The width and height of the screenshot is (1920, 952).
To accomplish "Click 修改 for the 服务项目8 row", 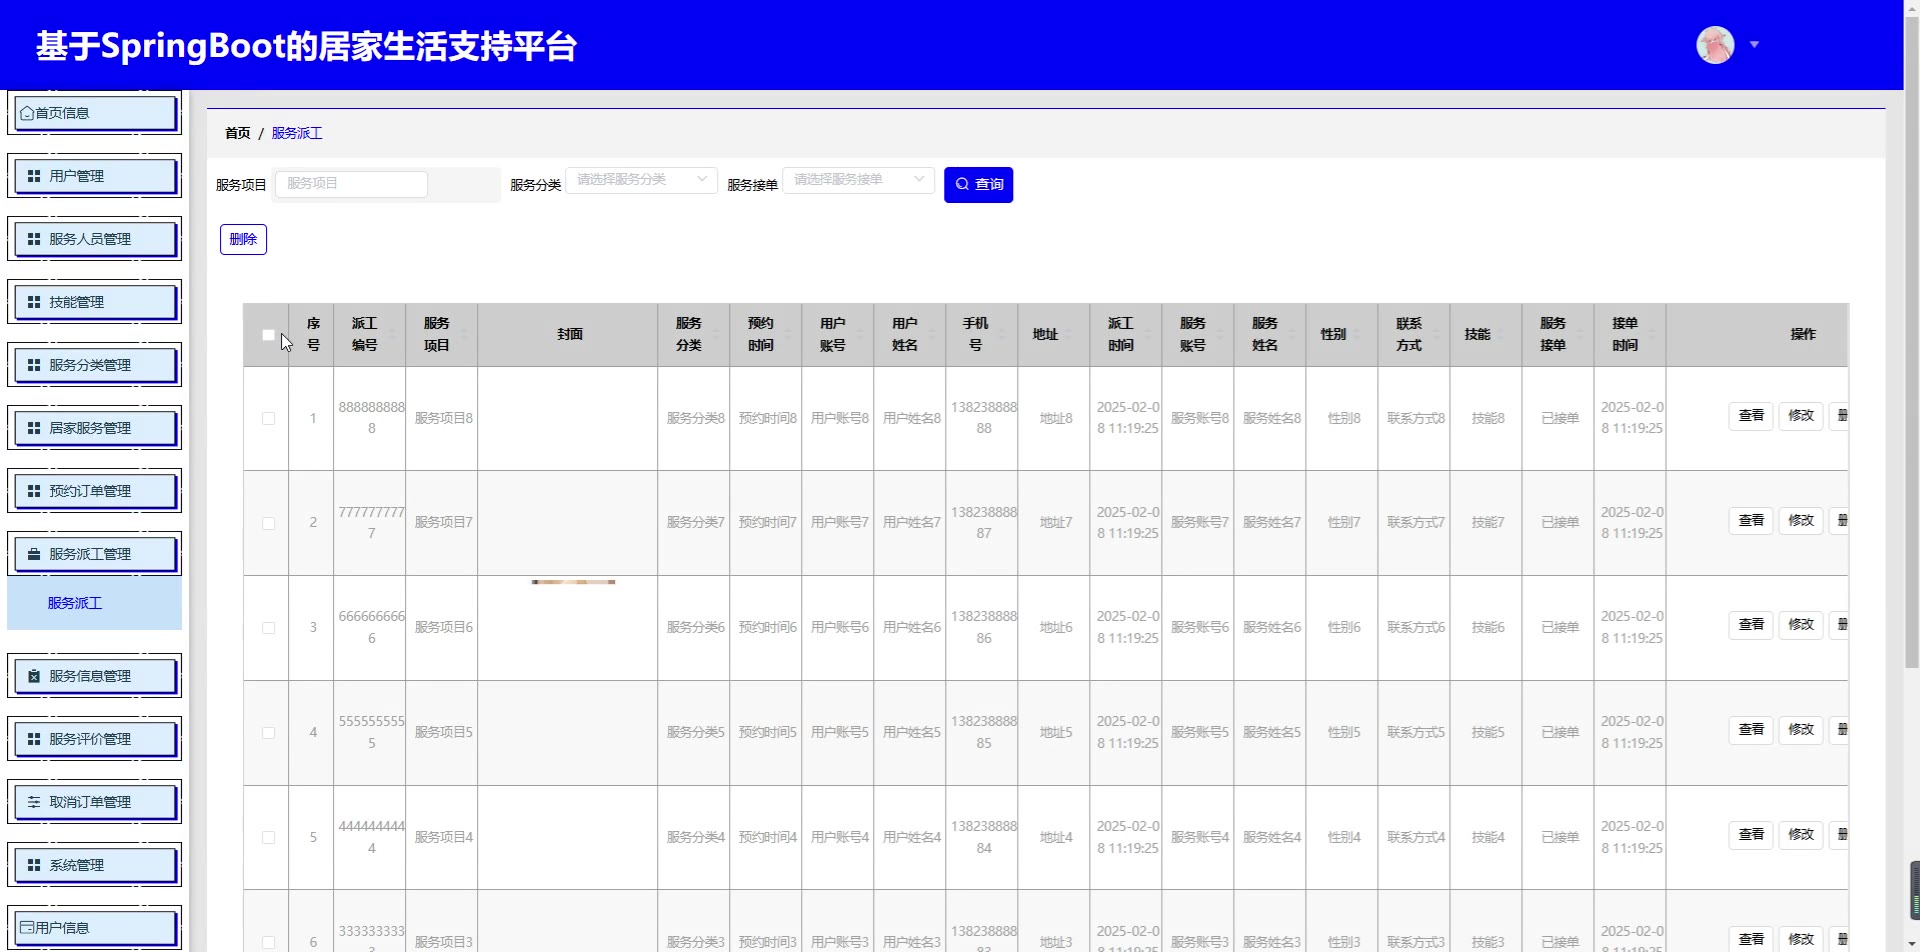I will [1801, 416].
